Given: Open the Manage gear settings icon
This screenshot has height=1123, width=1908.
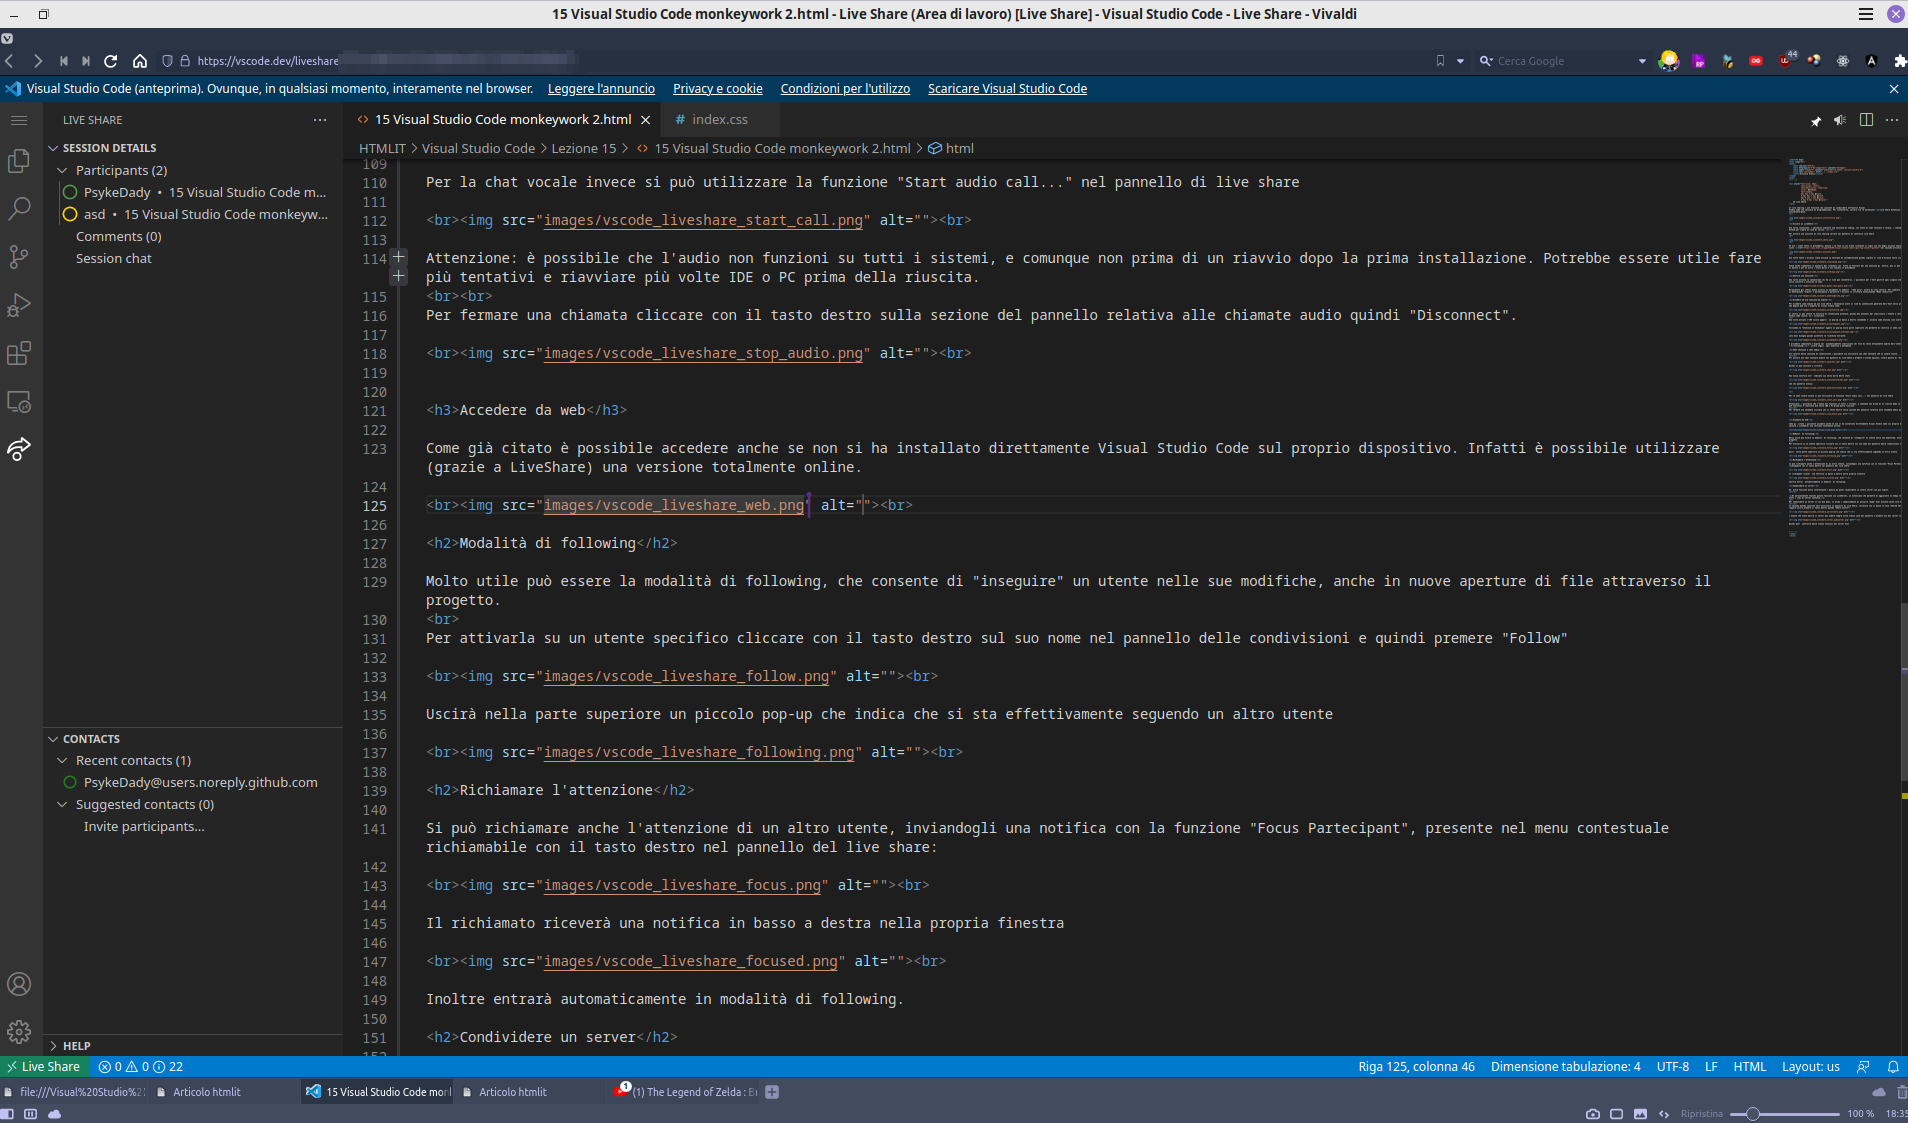Looking at the screenshot, I should click(x=19, y=1031).
